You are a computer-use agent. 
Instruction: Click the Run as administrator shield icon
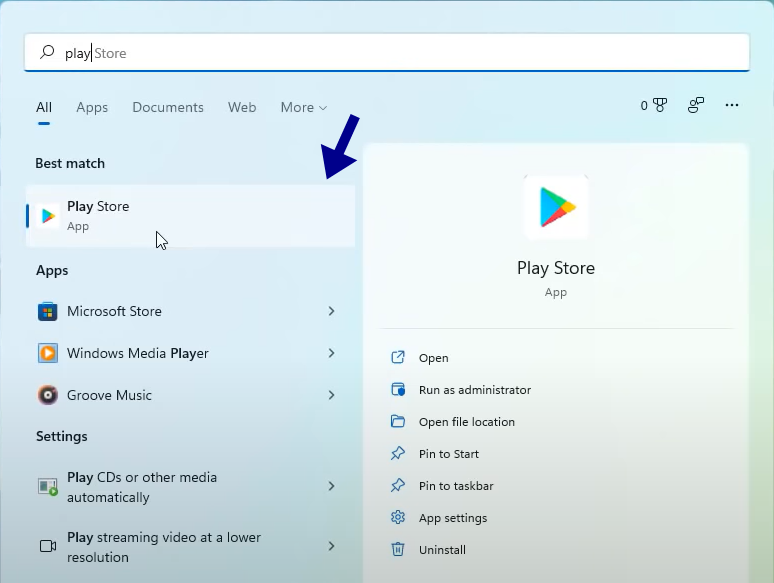398,389
